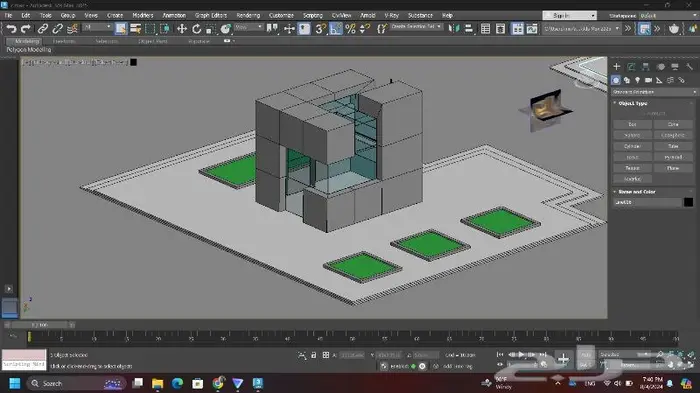Click the Mirror tool icon
The height and width of the screenshot is (393, 700).
454,29
